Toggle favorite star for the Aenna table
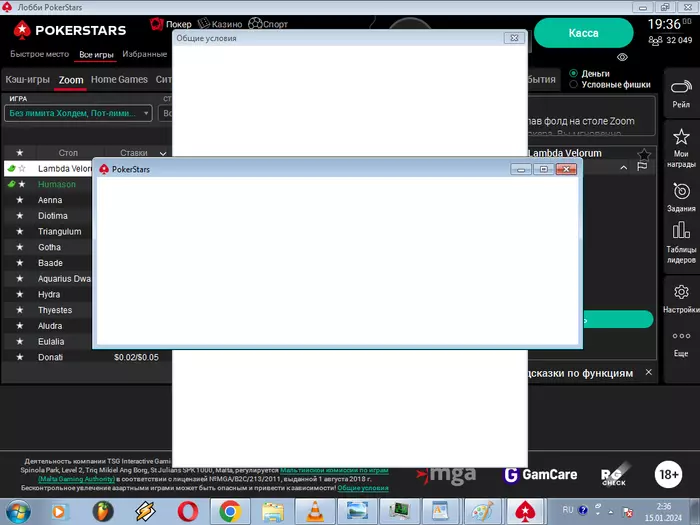Viewport: 700px width, 525px height. pyautogui.click(x=20, y=200)
